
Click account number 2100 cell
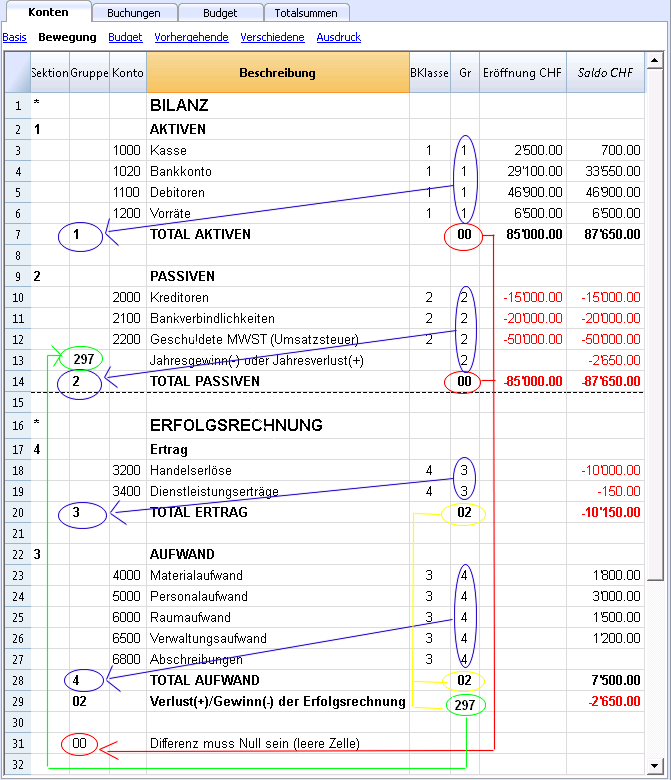(x=128, y=318)
